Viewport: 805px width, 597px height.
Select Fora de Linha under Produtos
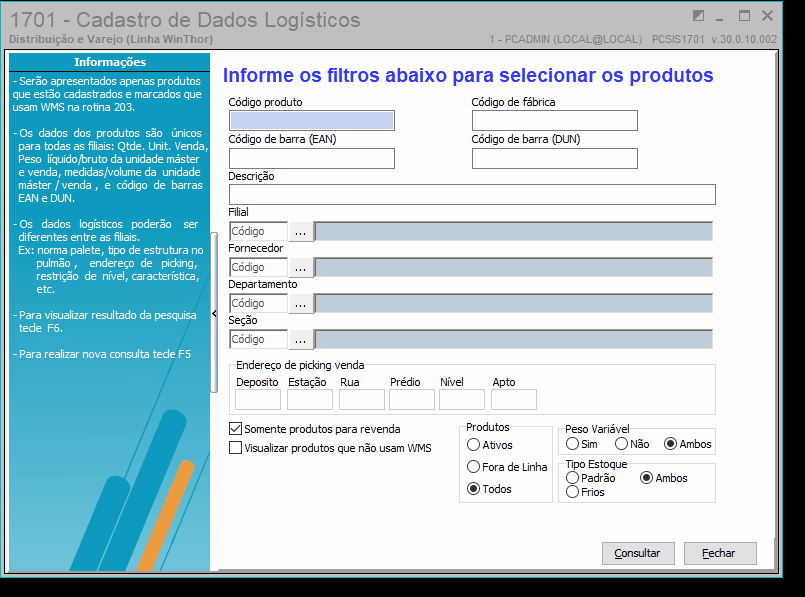(473, 467)
